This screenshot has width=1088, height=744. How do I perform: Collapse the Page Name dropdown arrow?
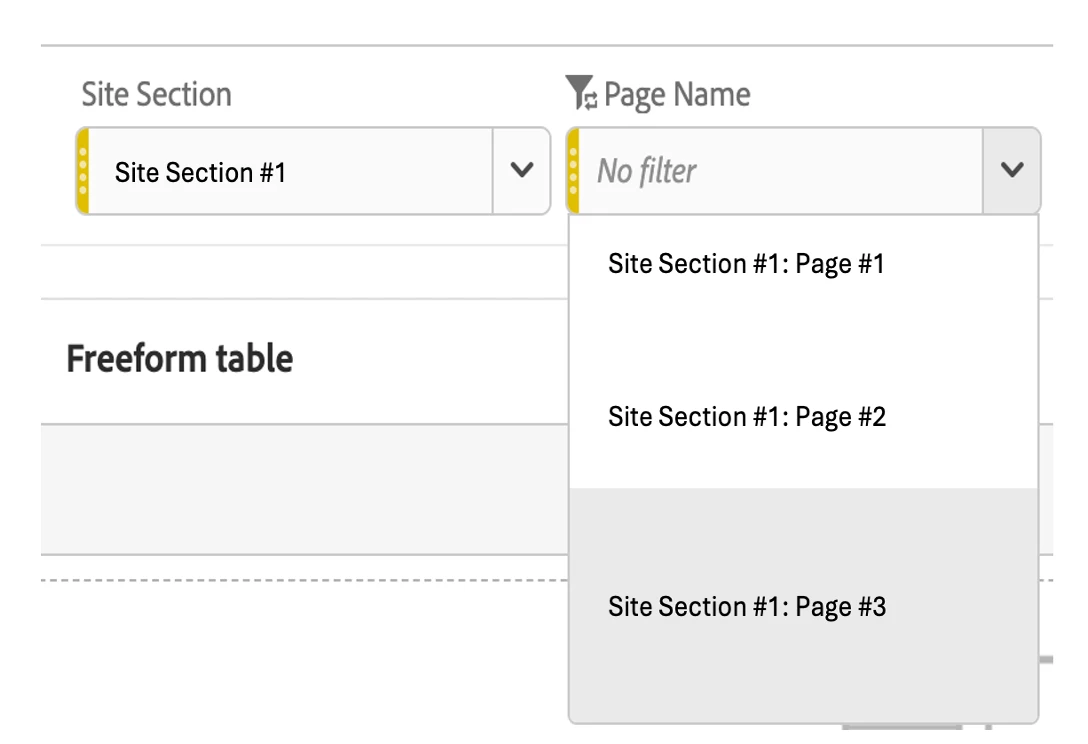point(1012,171)
